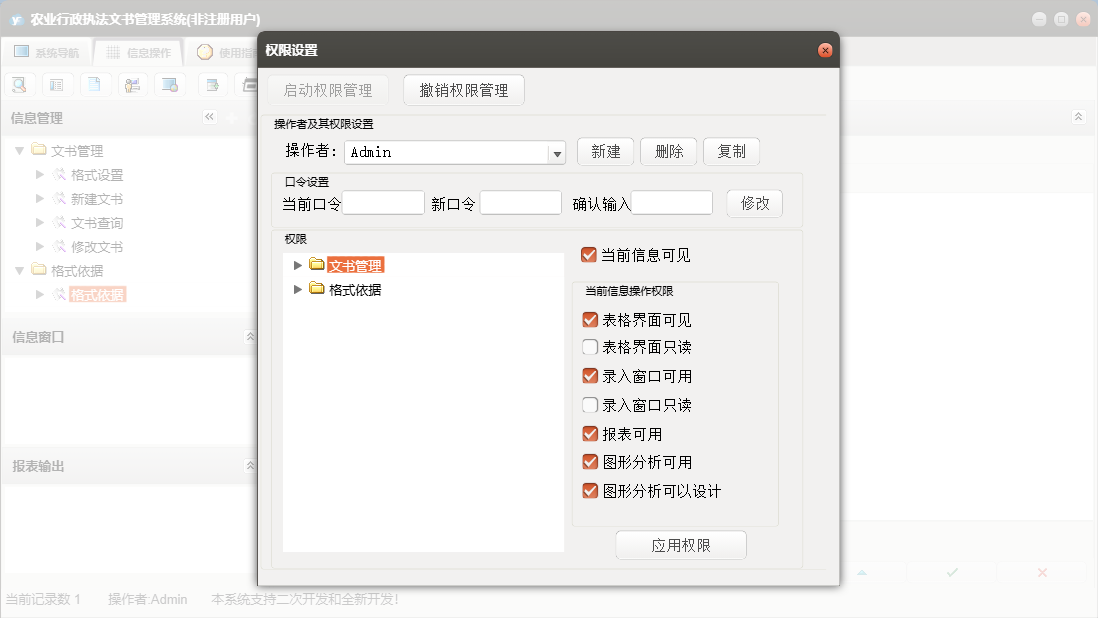Viewport: 1098px width, 618px height.
Task: Close the 权限设置 dialog with the red button
Action: (x=825, y=50)
